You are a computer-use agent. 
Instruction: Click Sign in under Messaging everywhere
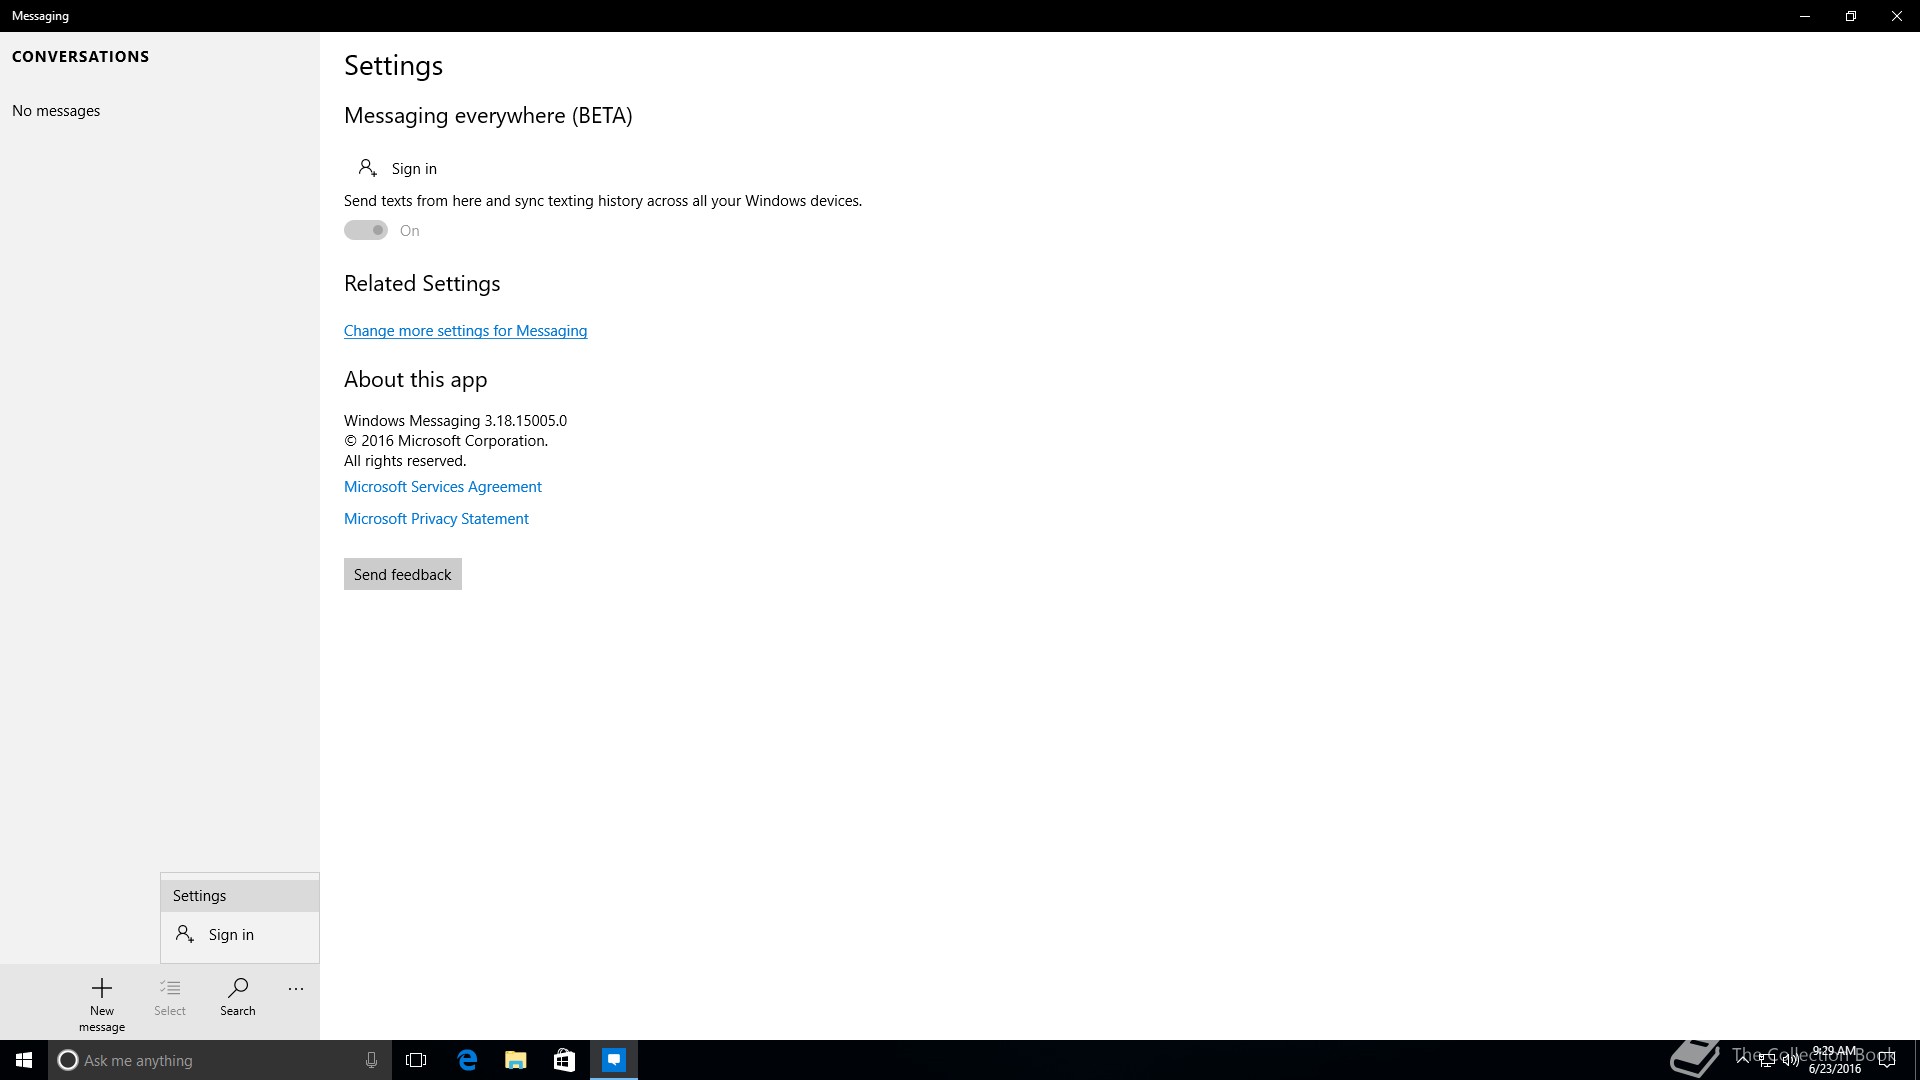398,168
